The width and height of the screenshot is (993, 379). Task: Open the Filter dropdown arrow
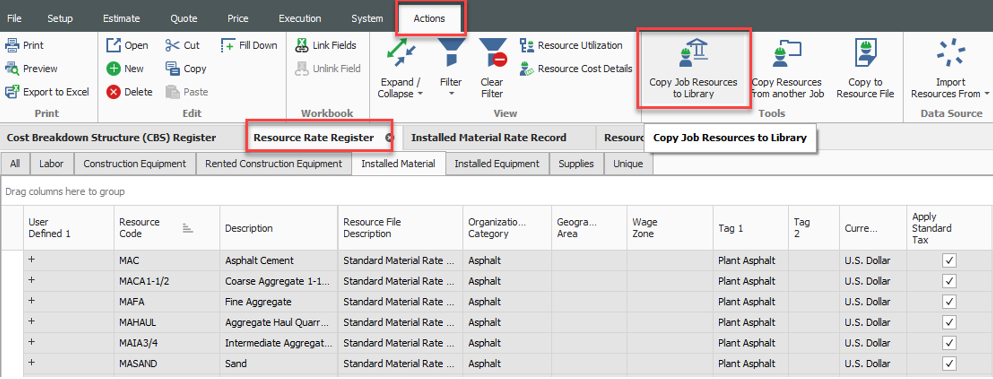tap(451, 94)
